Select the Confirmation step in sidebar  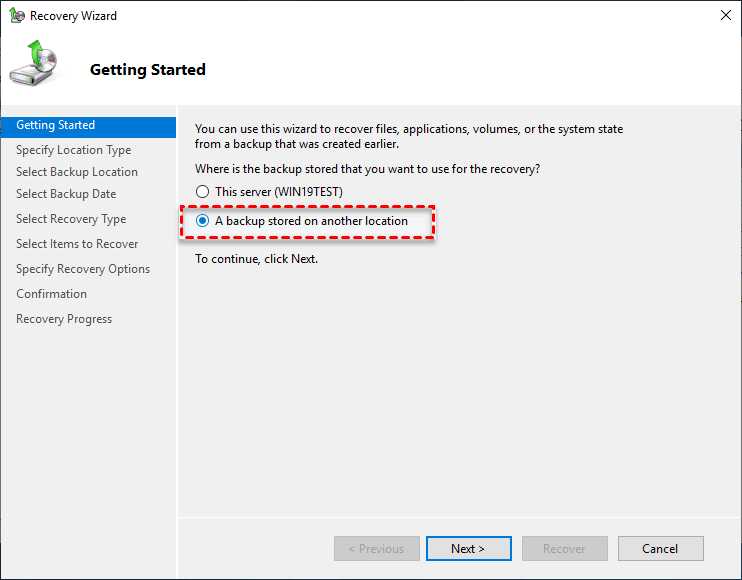51,294
